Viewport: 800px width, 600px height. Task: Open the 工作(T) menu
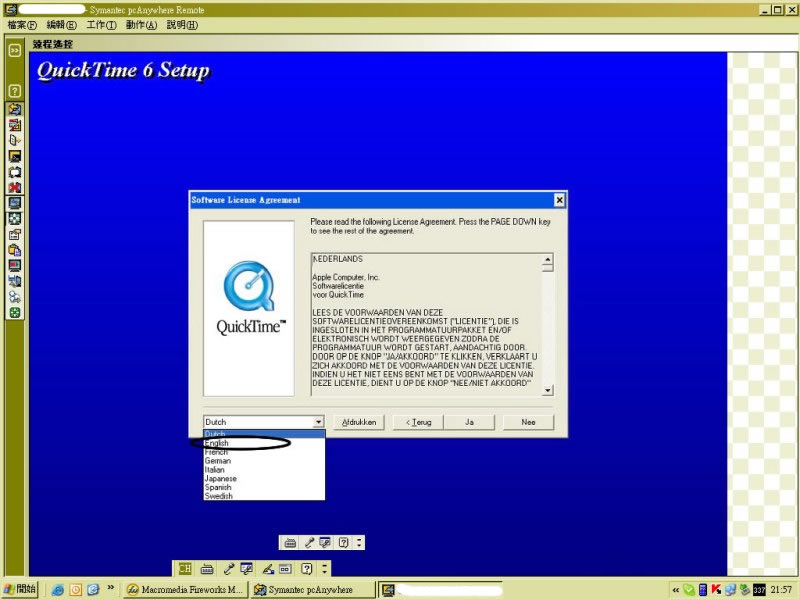tap(102, 25)
